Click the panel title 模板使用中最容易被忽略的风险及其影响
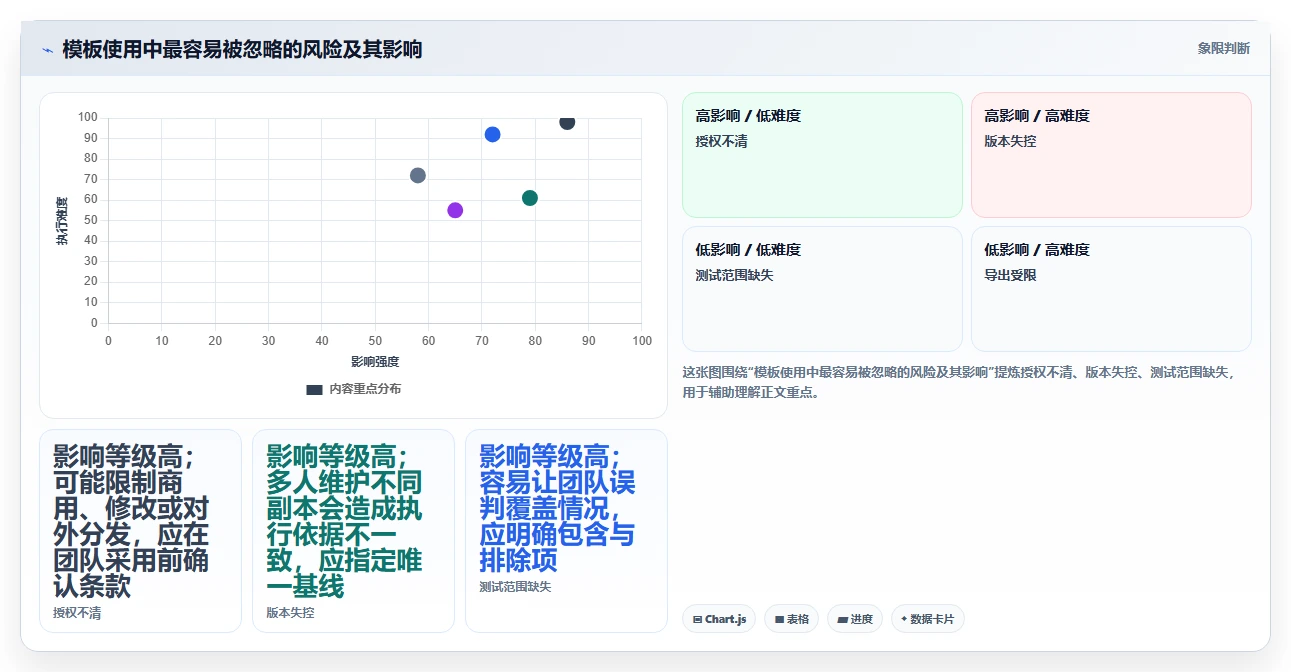Screen dimensions: 1291x672 pos(242,49)
